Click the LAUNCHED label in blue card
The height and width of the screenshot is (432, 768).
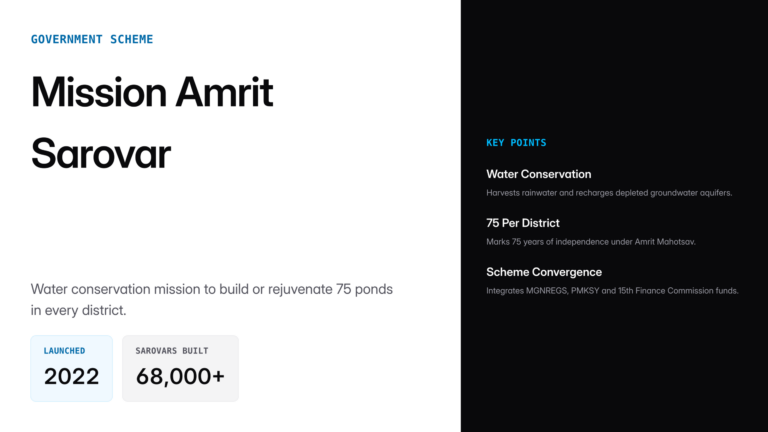tap(64, 351)
